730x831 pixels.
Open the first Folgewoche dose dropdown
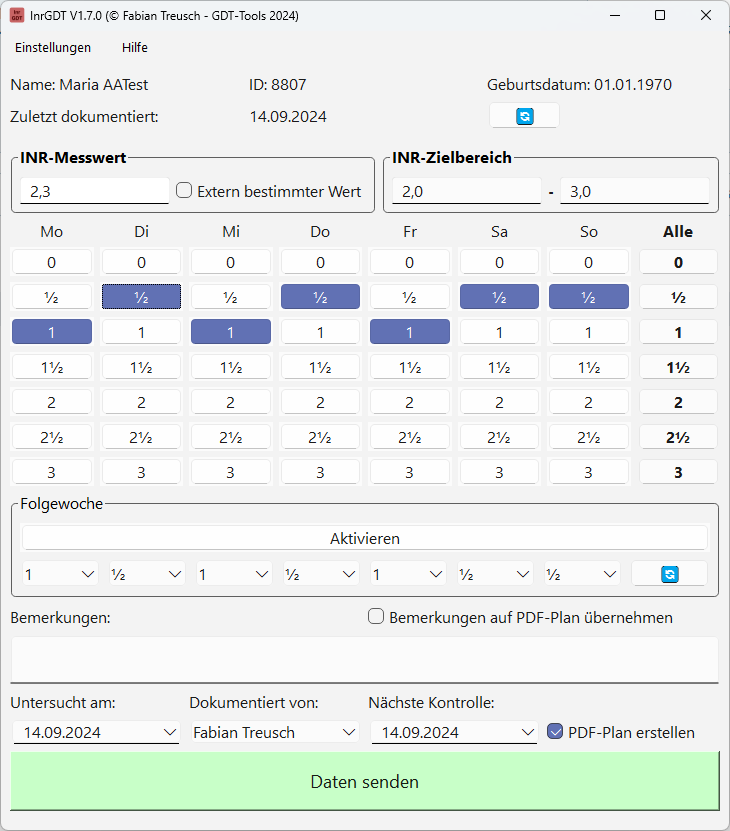(x=60, y=574)
